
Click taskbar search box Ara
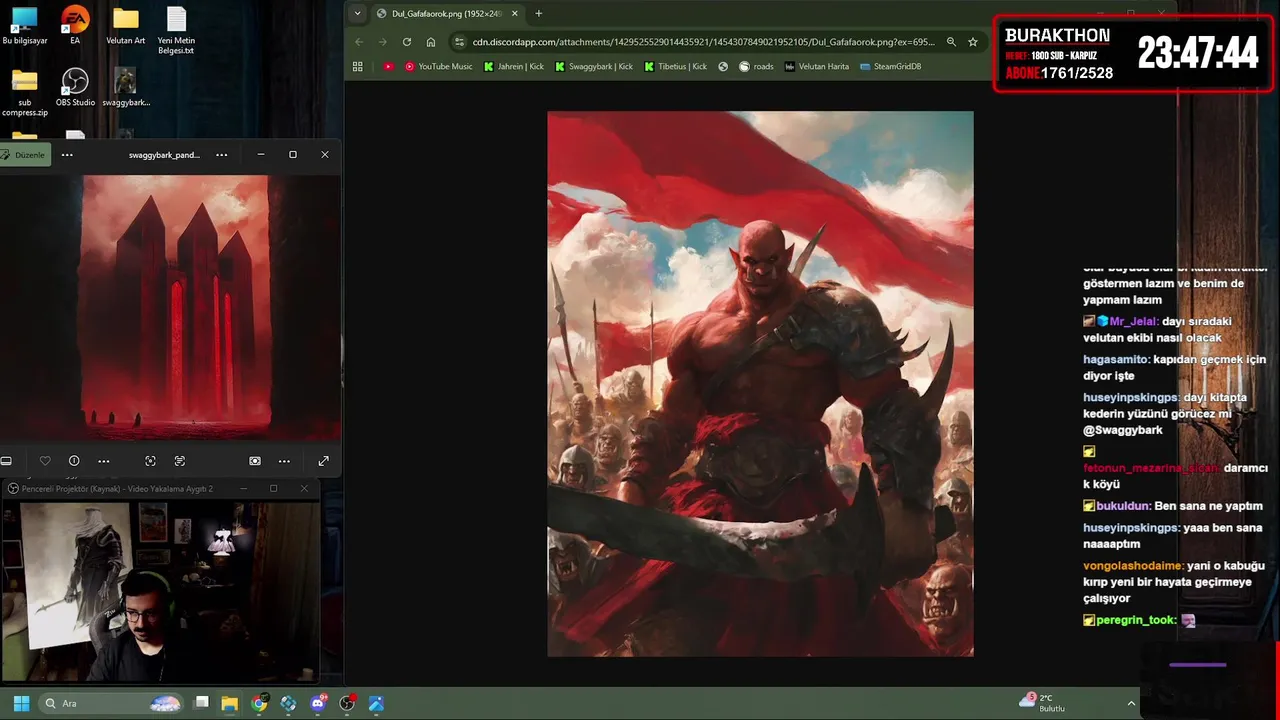(x=113, y=704)
